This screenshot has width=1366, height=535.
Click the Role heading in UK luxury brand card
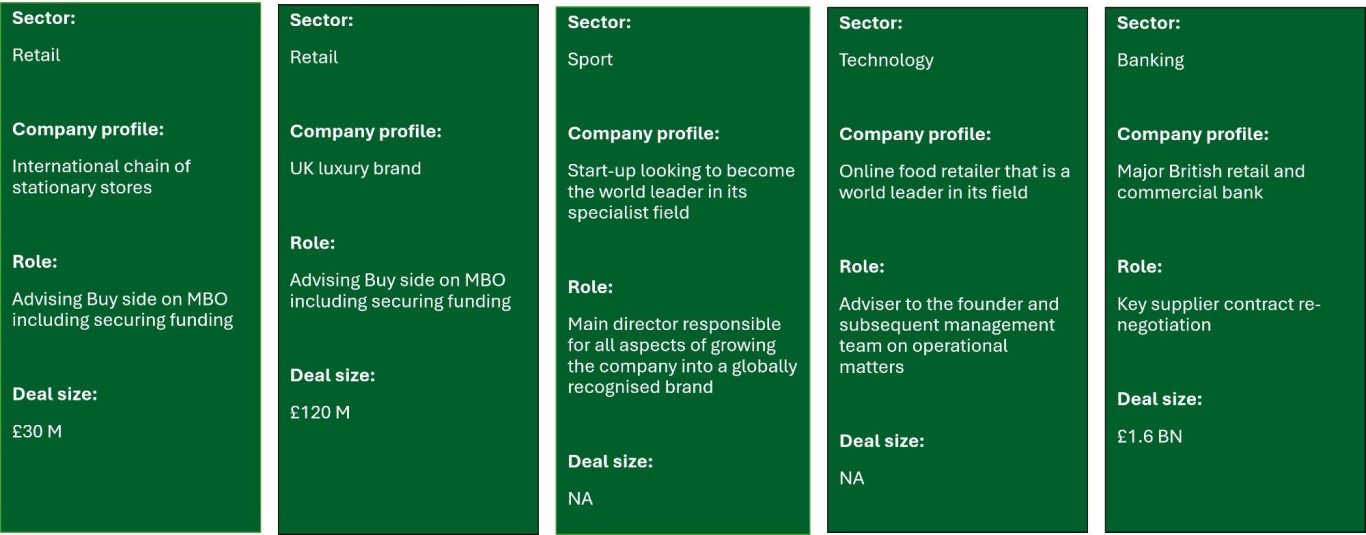(x=312, y=243)
